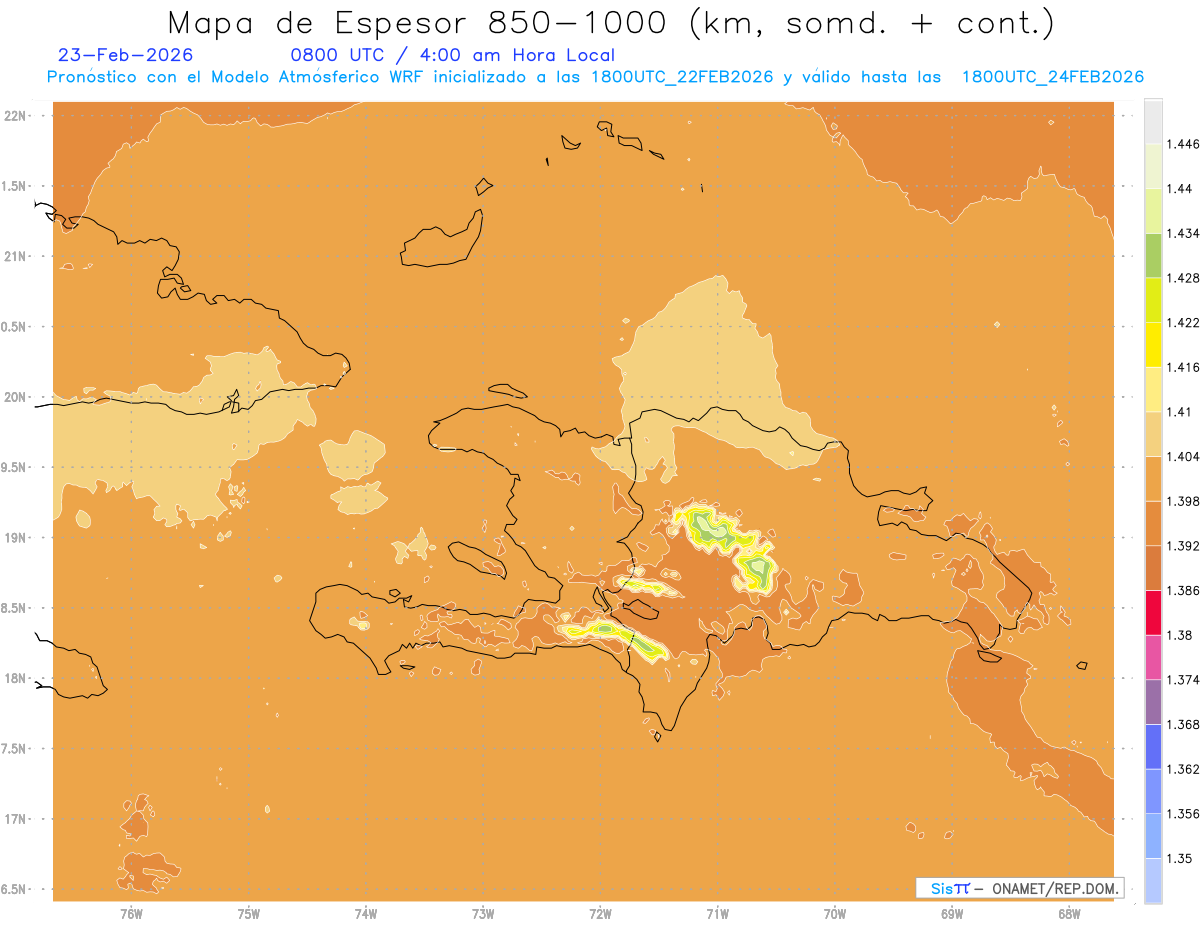Click legend value '1.404'
This screenshot has height=927, width=1200.
click(x=1182, y=457)
